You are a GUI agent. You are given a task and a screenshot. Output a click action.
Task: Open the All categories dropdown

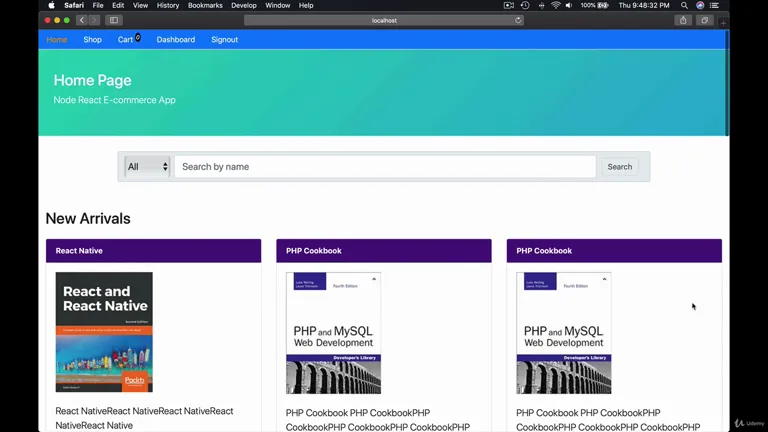(x=147, y=167)
